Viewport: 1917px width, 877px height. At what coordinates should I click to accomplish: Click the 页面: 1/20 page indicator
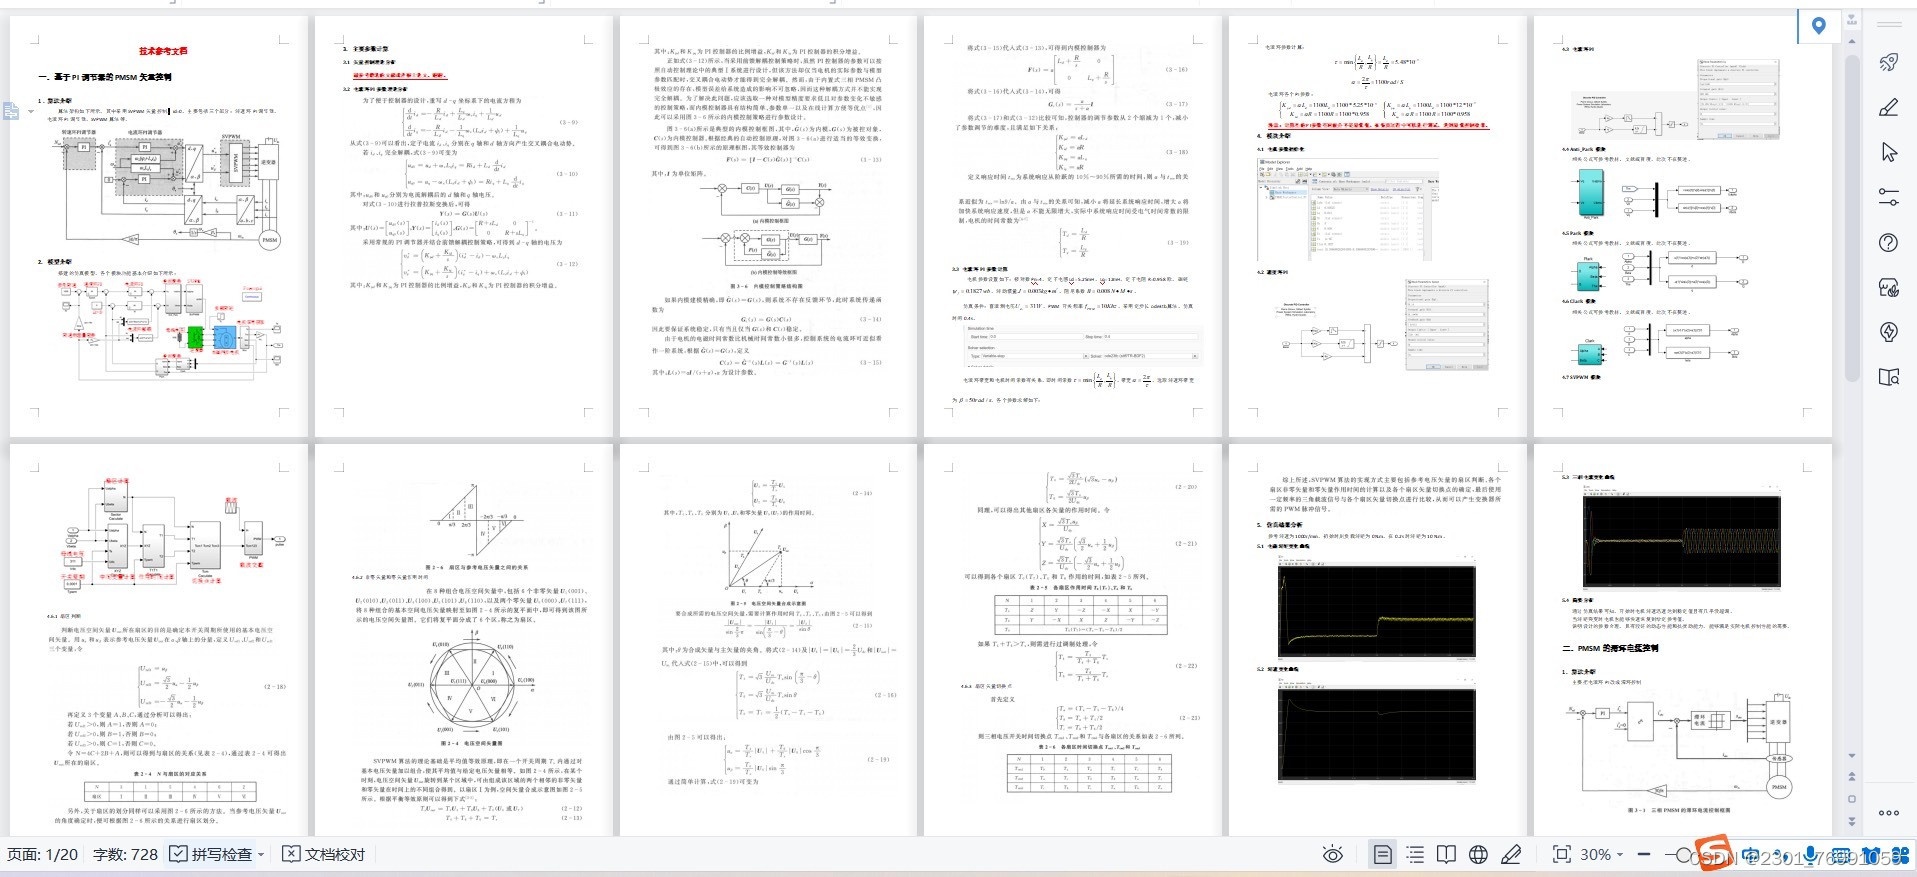pyautogui.click(x=43, y=854)
